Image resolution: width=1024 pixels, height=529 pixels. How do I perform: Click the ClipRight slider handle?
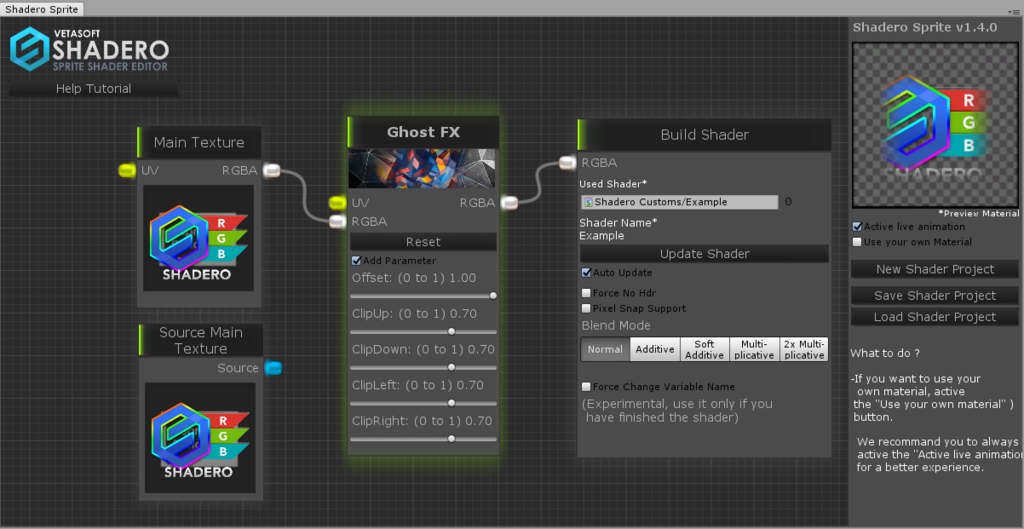(451, 439)
